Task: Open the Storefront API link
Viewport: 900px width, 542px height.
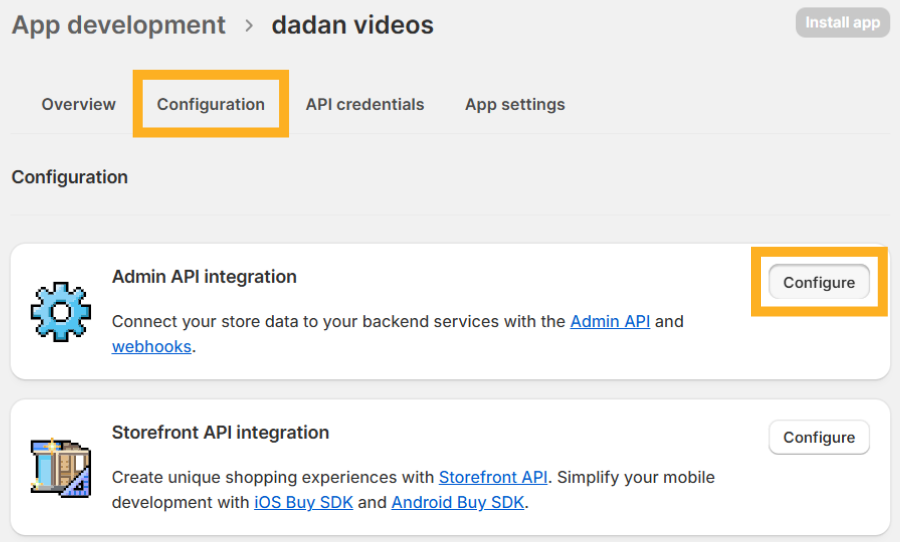Action: [x=493, y=477]
